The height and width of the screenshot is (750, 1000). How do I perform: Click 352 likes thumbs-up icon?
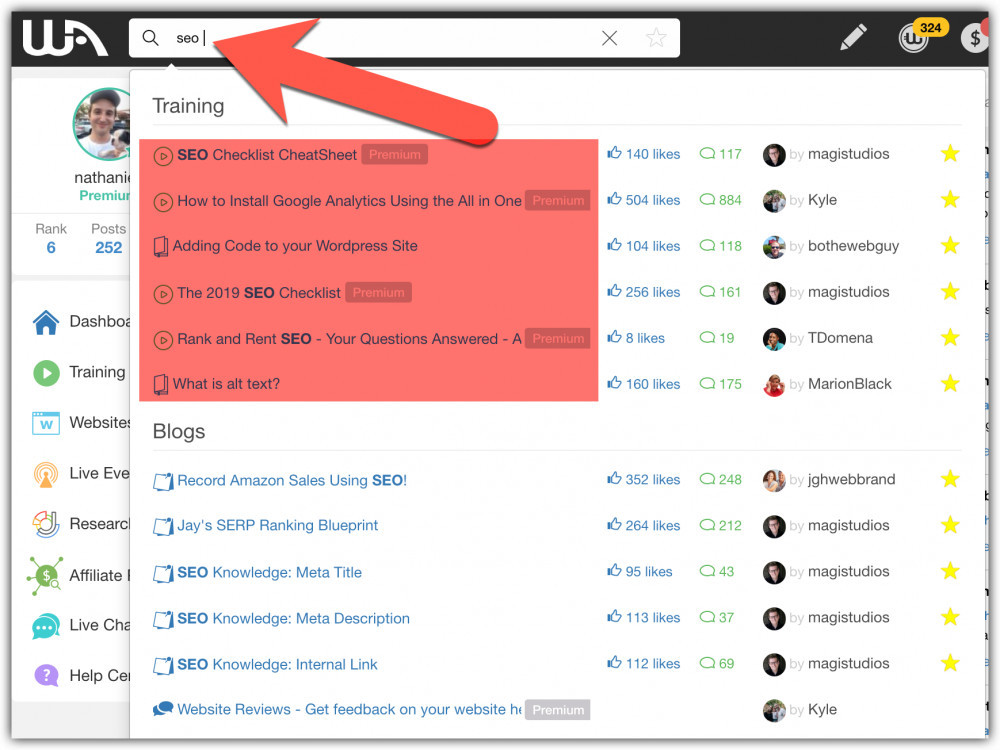point(614,478)
